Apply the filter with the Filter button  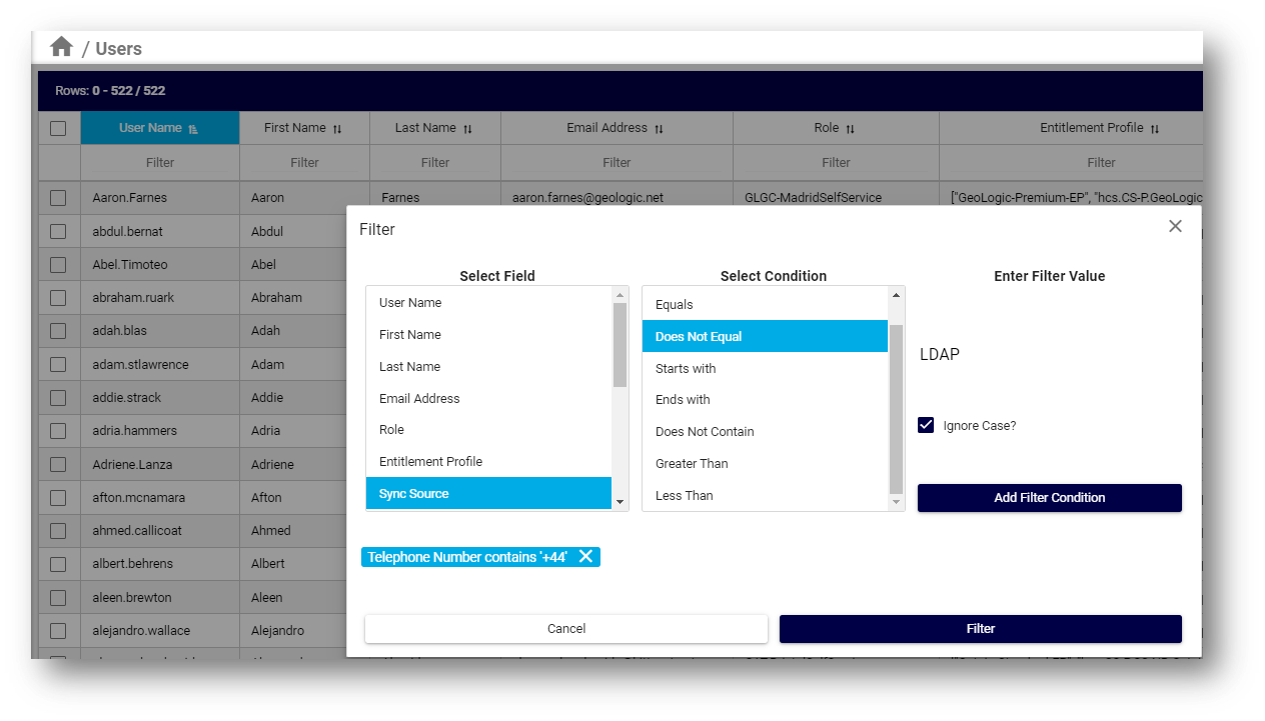980,628
